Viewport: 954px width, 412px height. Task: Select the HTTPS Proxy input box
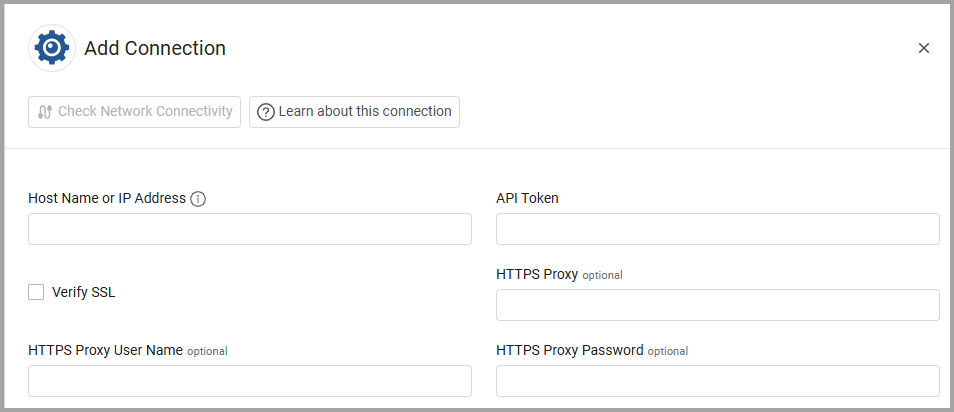point(717,305)
